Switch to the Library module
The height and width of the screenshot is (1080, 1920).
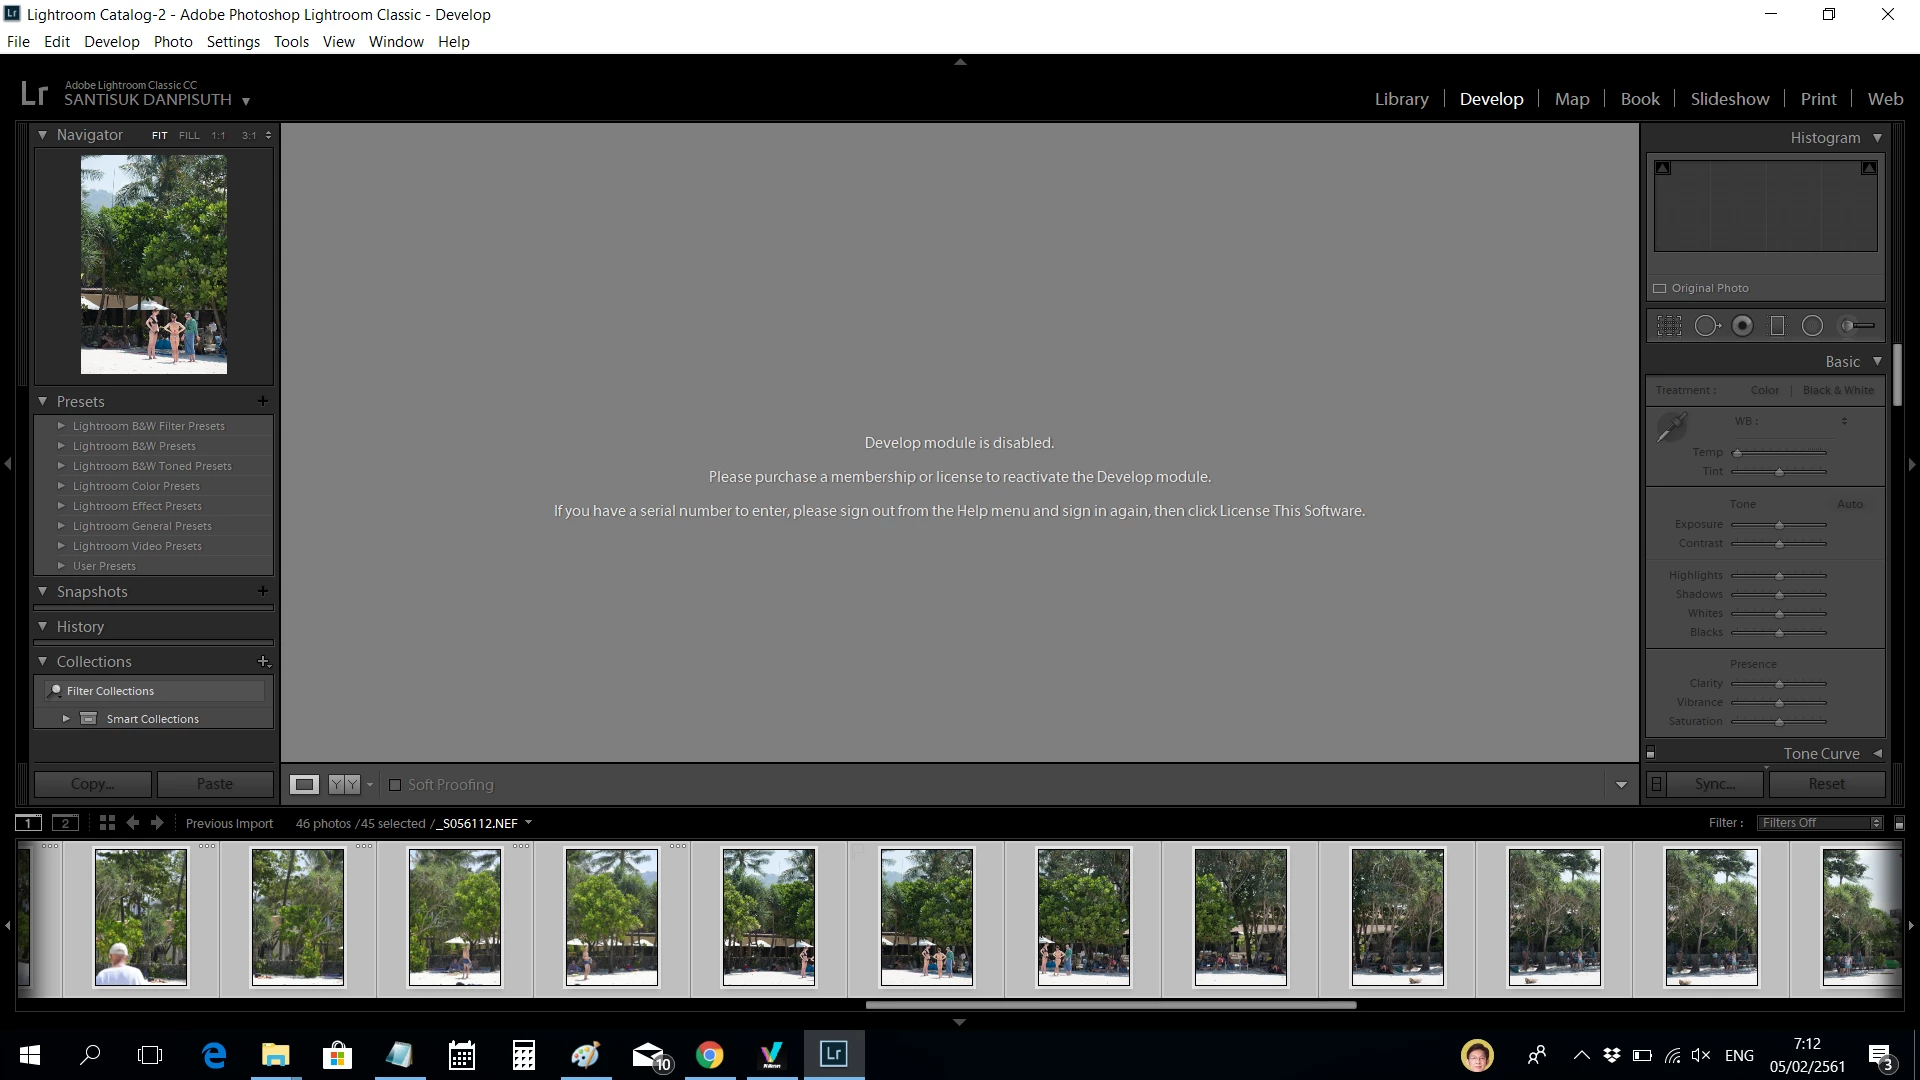coord(1401,99)
